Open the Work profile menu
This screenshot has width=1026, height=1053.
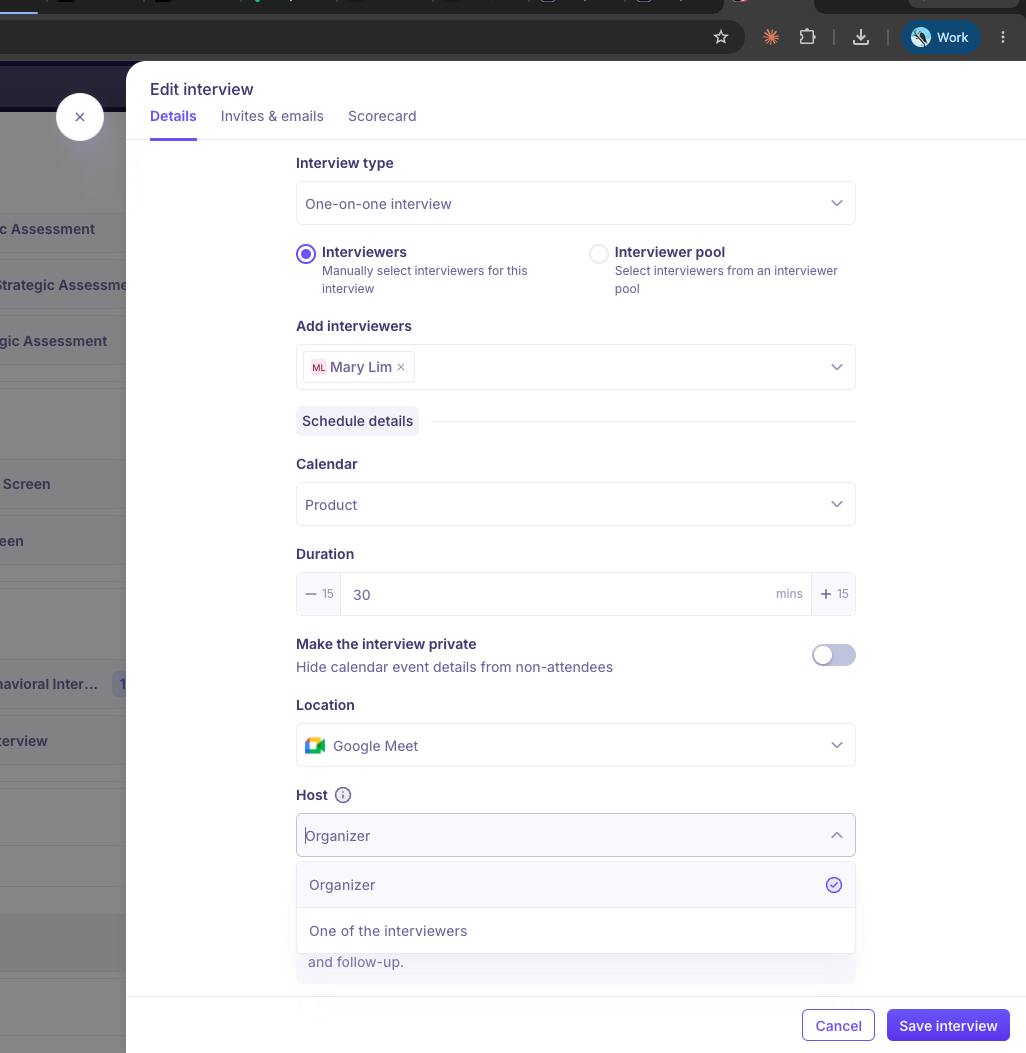coord(940,37)
